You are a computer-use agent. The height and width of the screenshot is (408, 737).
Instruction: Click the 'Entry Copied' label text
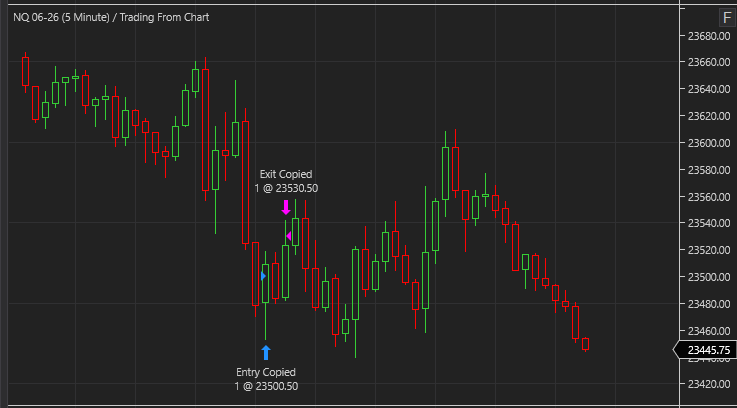pos(266,372)
